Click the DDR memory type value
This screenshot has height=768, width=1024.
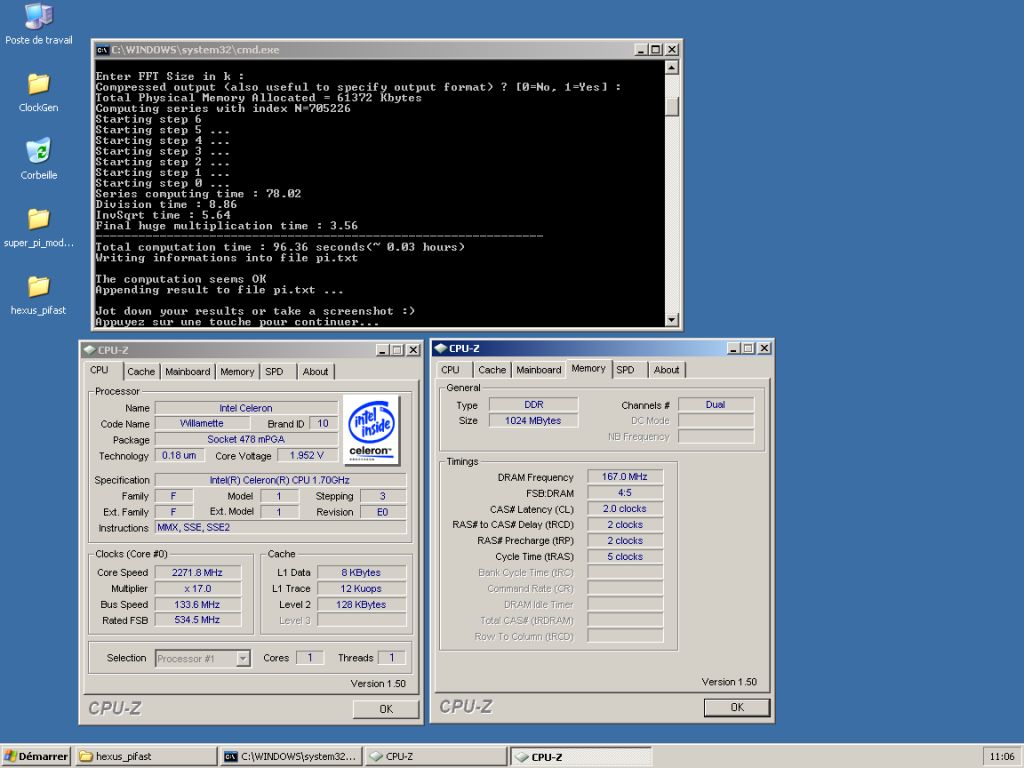[x=534, y=405]
